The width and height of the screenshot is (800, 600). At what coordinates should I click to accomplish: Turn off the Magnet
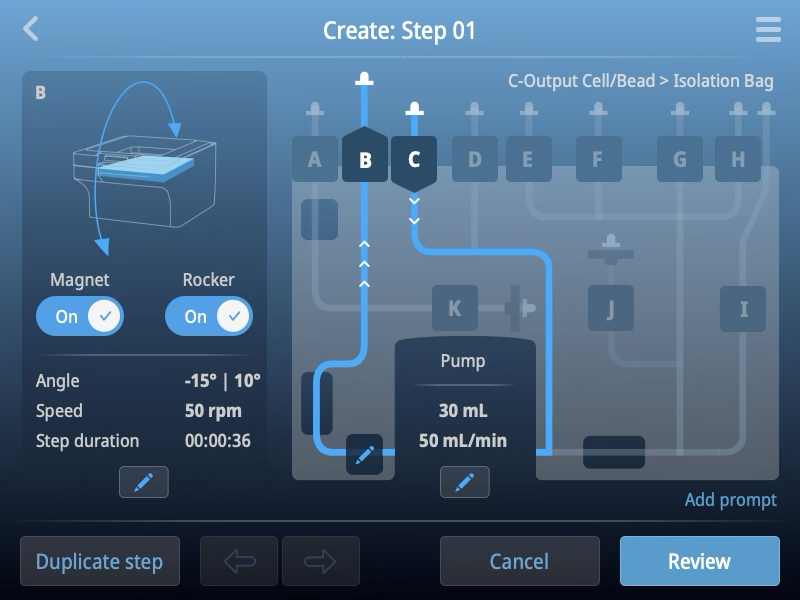click(x=80, y=315)
